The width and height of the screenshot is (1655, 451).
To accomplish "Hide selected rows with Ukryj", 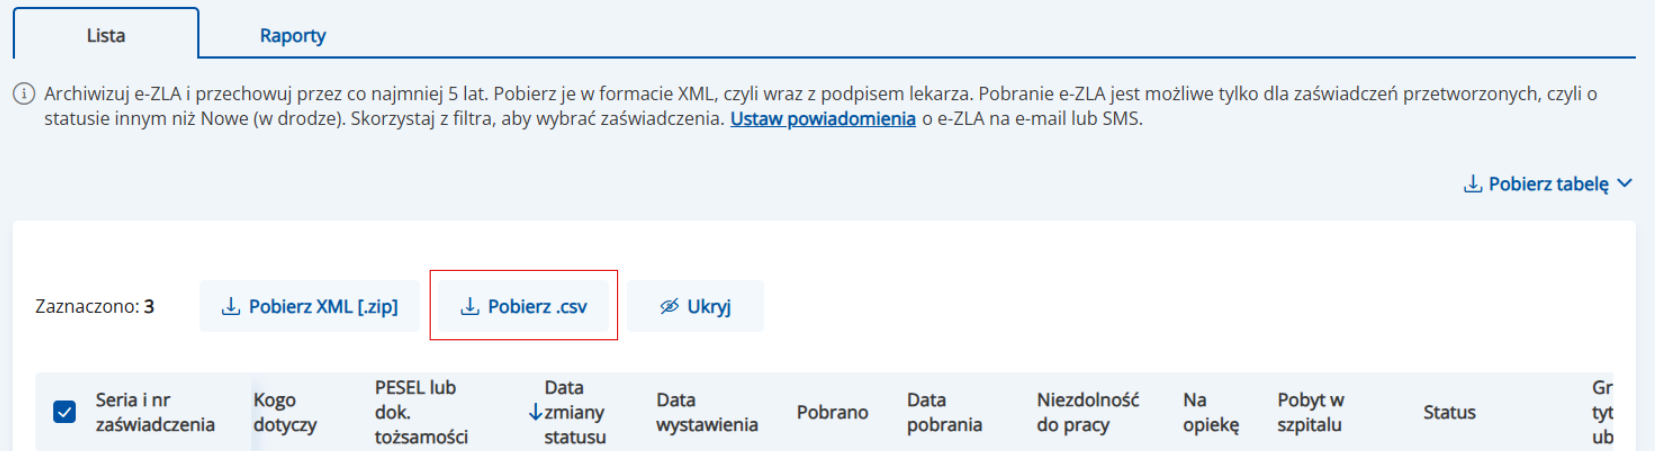I will pos(696,306).
